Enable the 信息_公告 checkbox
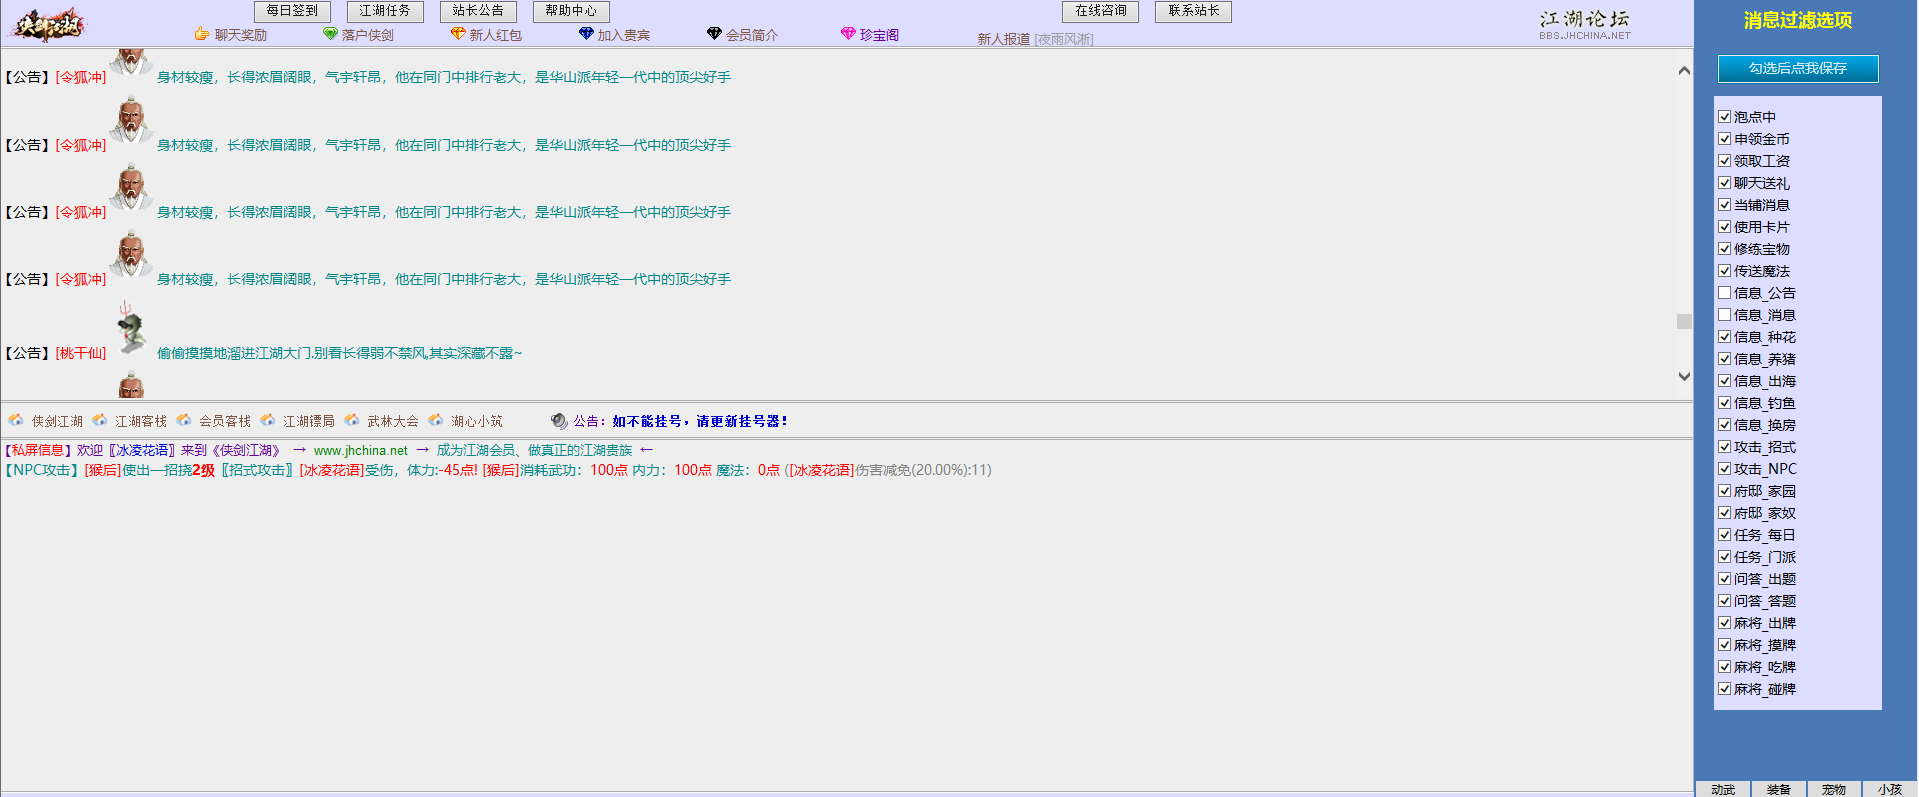This screenshot has height=797, width=1919. [1724, 293]
